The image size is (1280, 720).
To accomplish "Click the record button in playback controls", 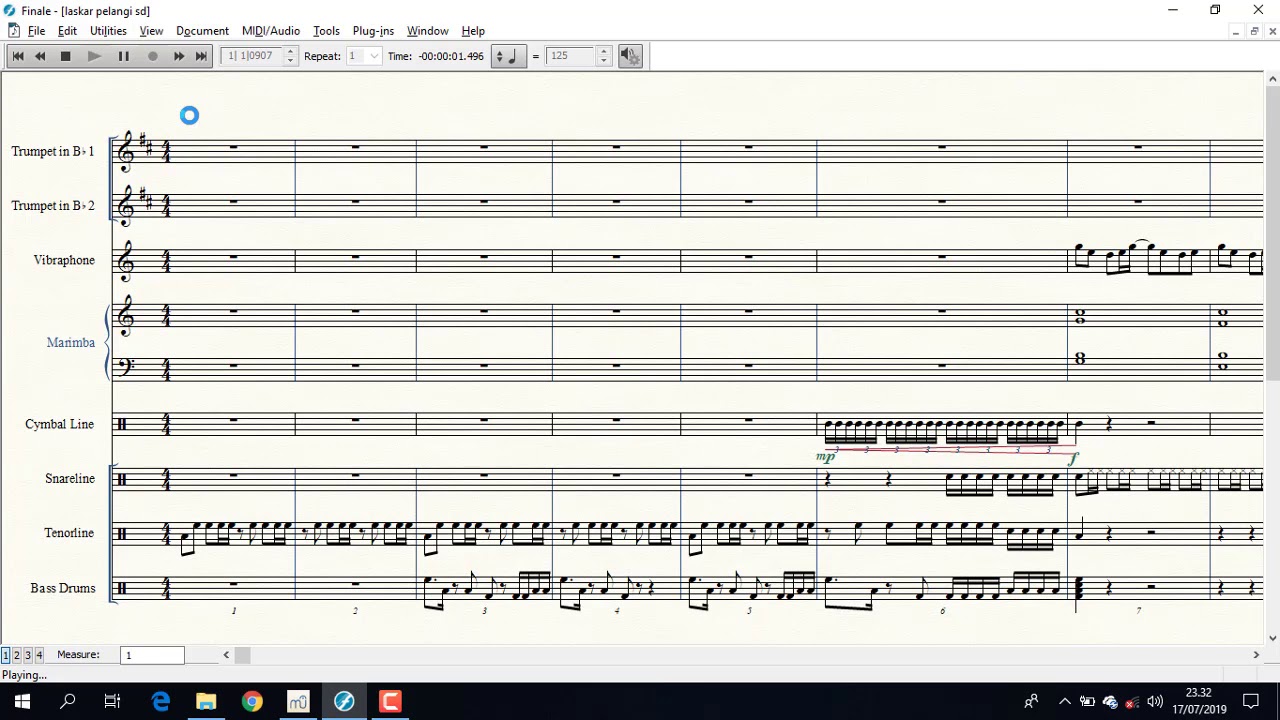I will click(x=153, y=56).
